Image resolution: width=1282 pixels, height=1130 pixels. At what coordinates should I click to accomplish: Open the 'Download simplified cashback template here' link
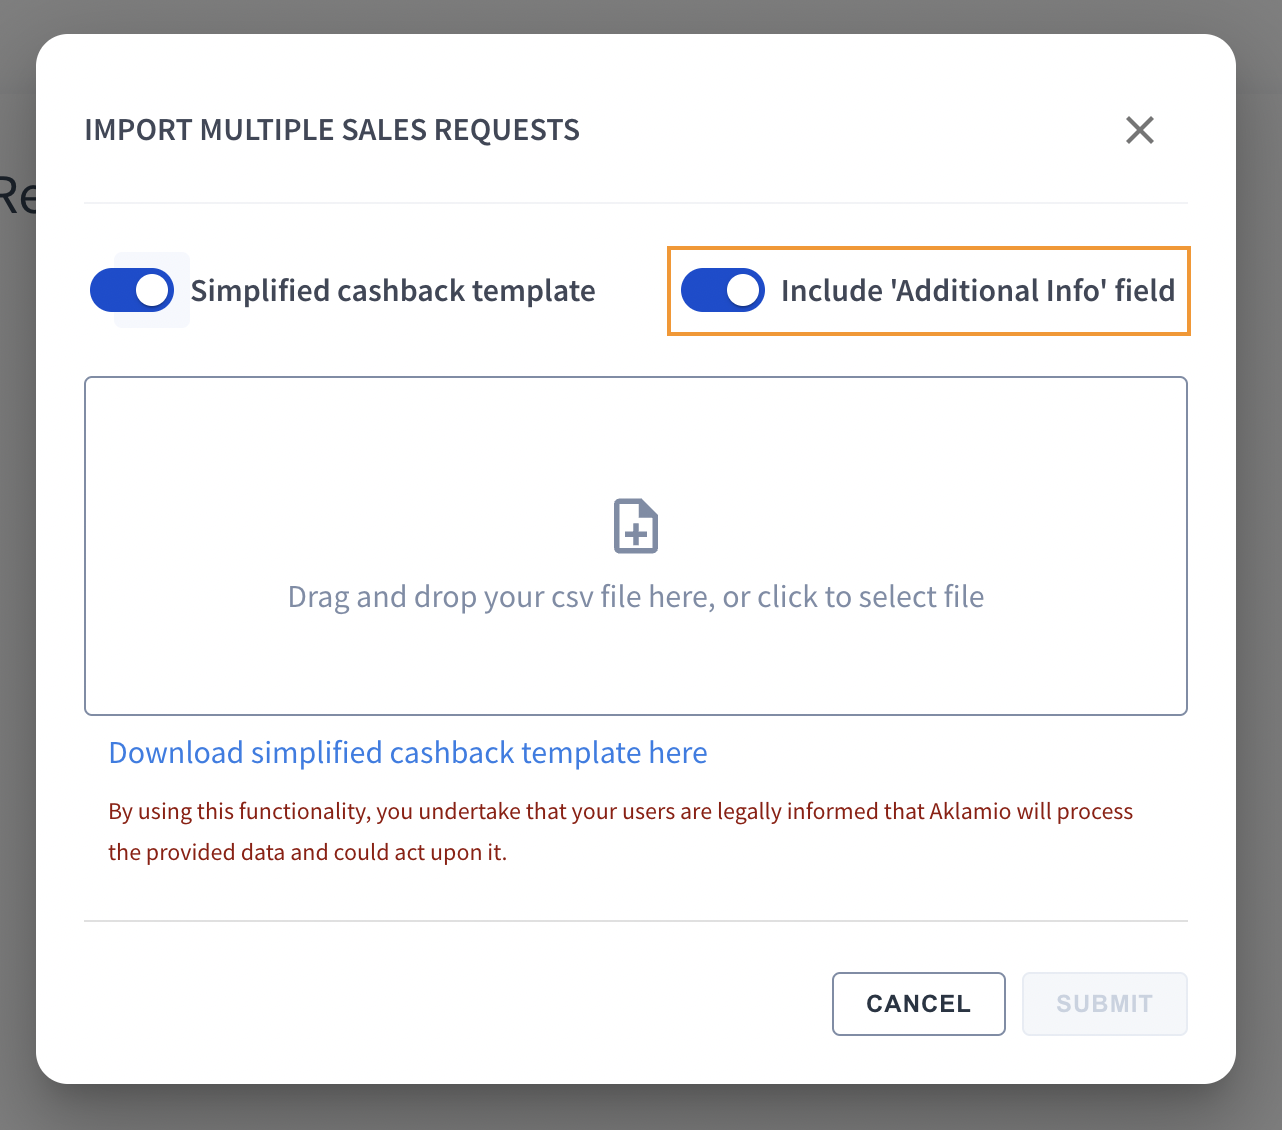407,753
